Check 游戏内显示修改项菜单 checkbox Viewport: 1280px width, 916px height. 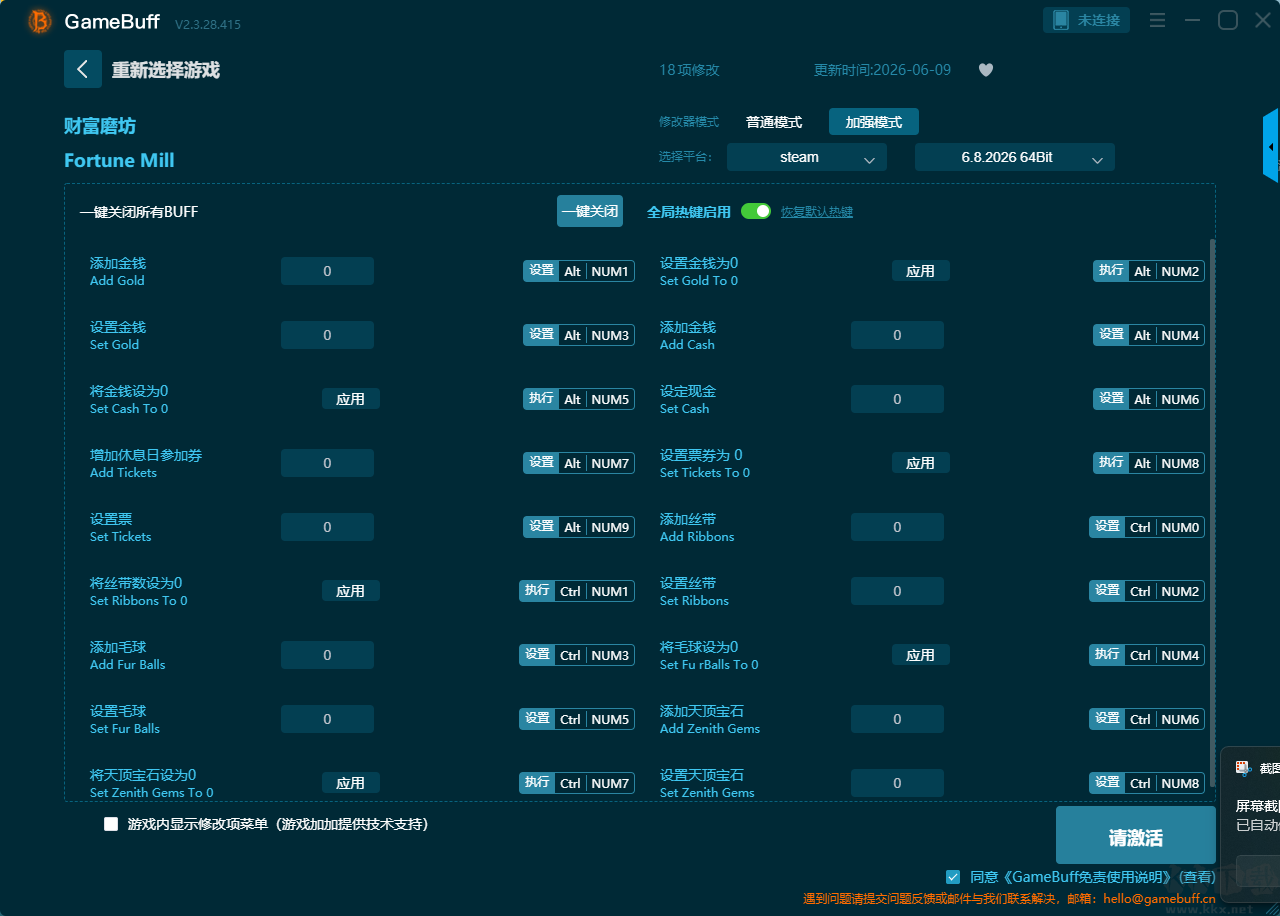(x=111, y=824)
